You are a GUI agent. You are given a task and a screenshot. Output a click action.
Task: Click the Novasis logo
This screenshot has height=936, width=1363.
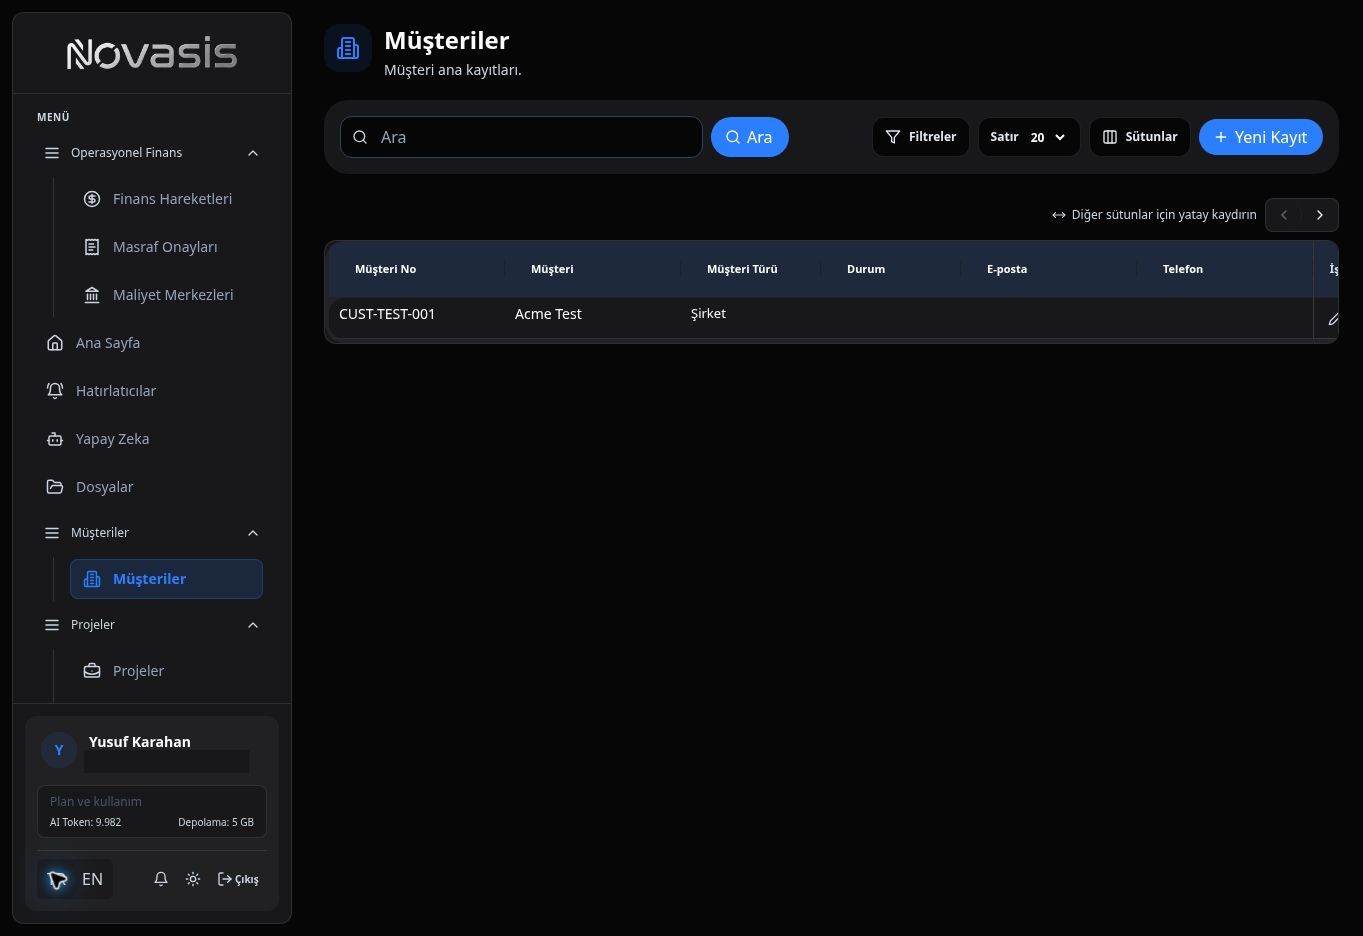click(x=152, y=54)
